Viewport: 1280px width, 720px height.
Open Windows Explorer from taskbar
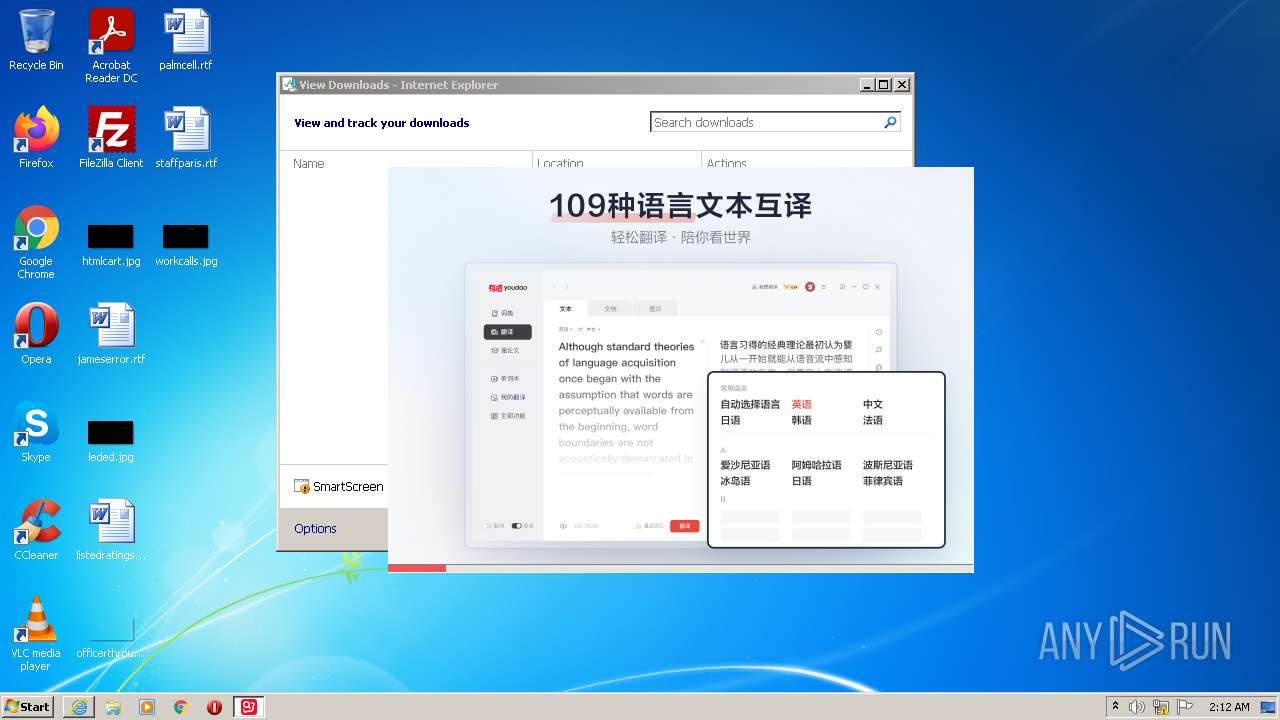[113, 707]
